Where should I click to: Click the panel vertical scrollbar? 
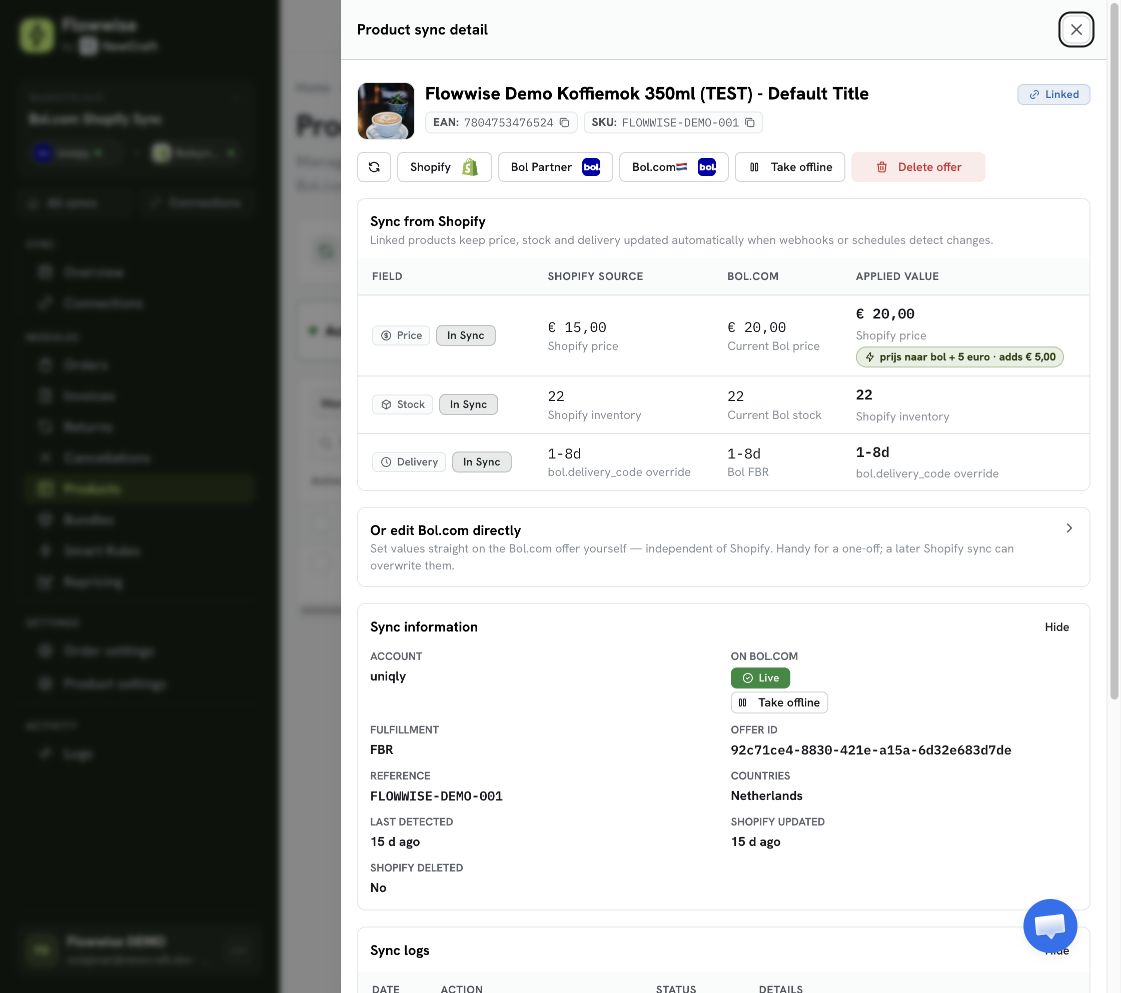(x=1114, y=350)
